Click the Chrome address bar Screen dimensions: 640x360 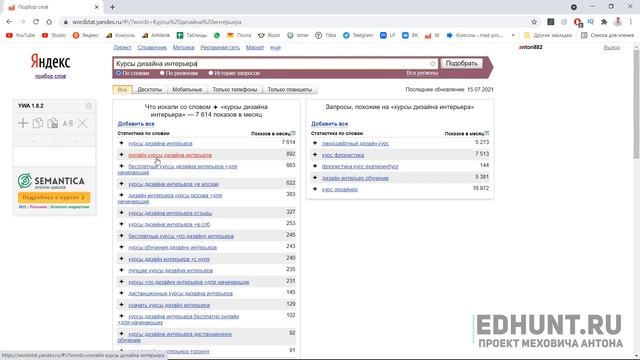(x=294, y=22)
